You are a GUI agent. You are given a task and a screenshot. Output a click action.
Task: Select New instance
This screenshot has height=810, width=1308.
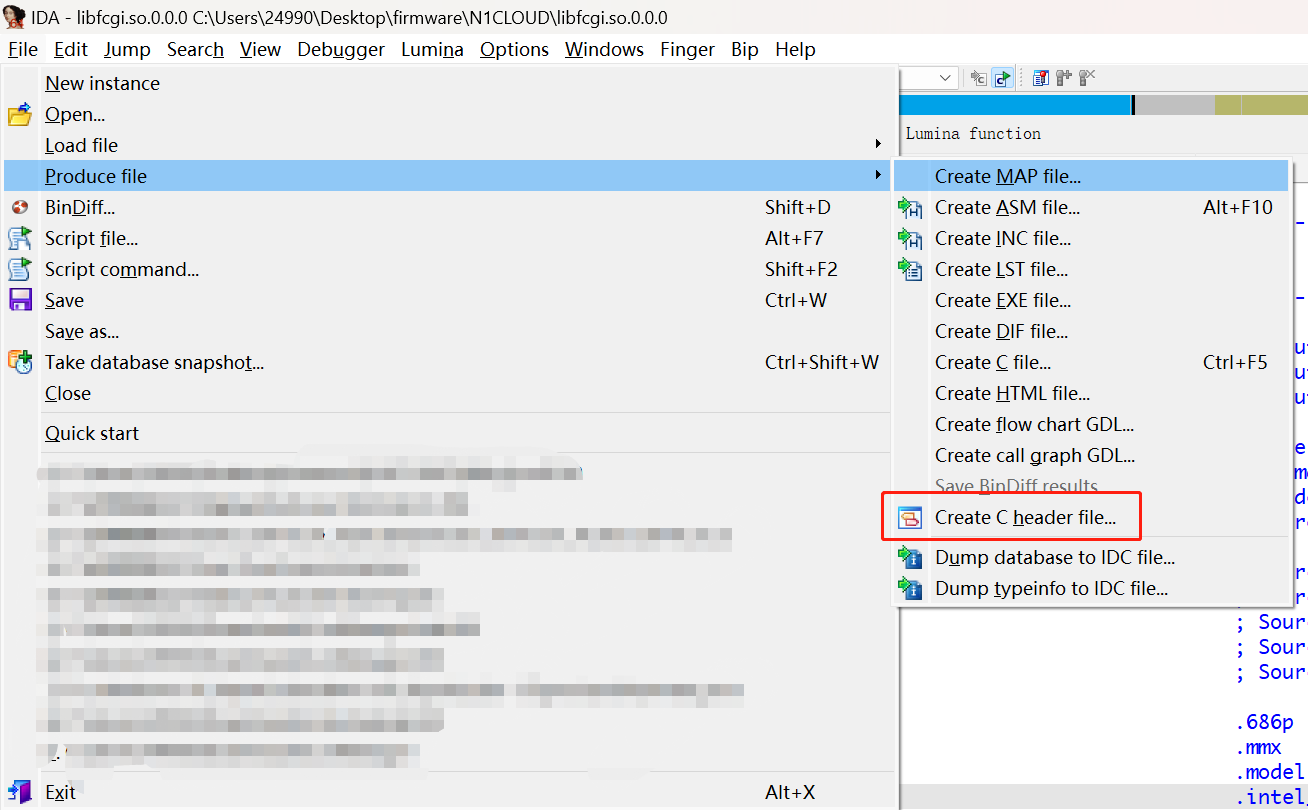(446, 83)
